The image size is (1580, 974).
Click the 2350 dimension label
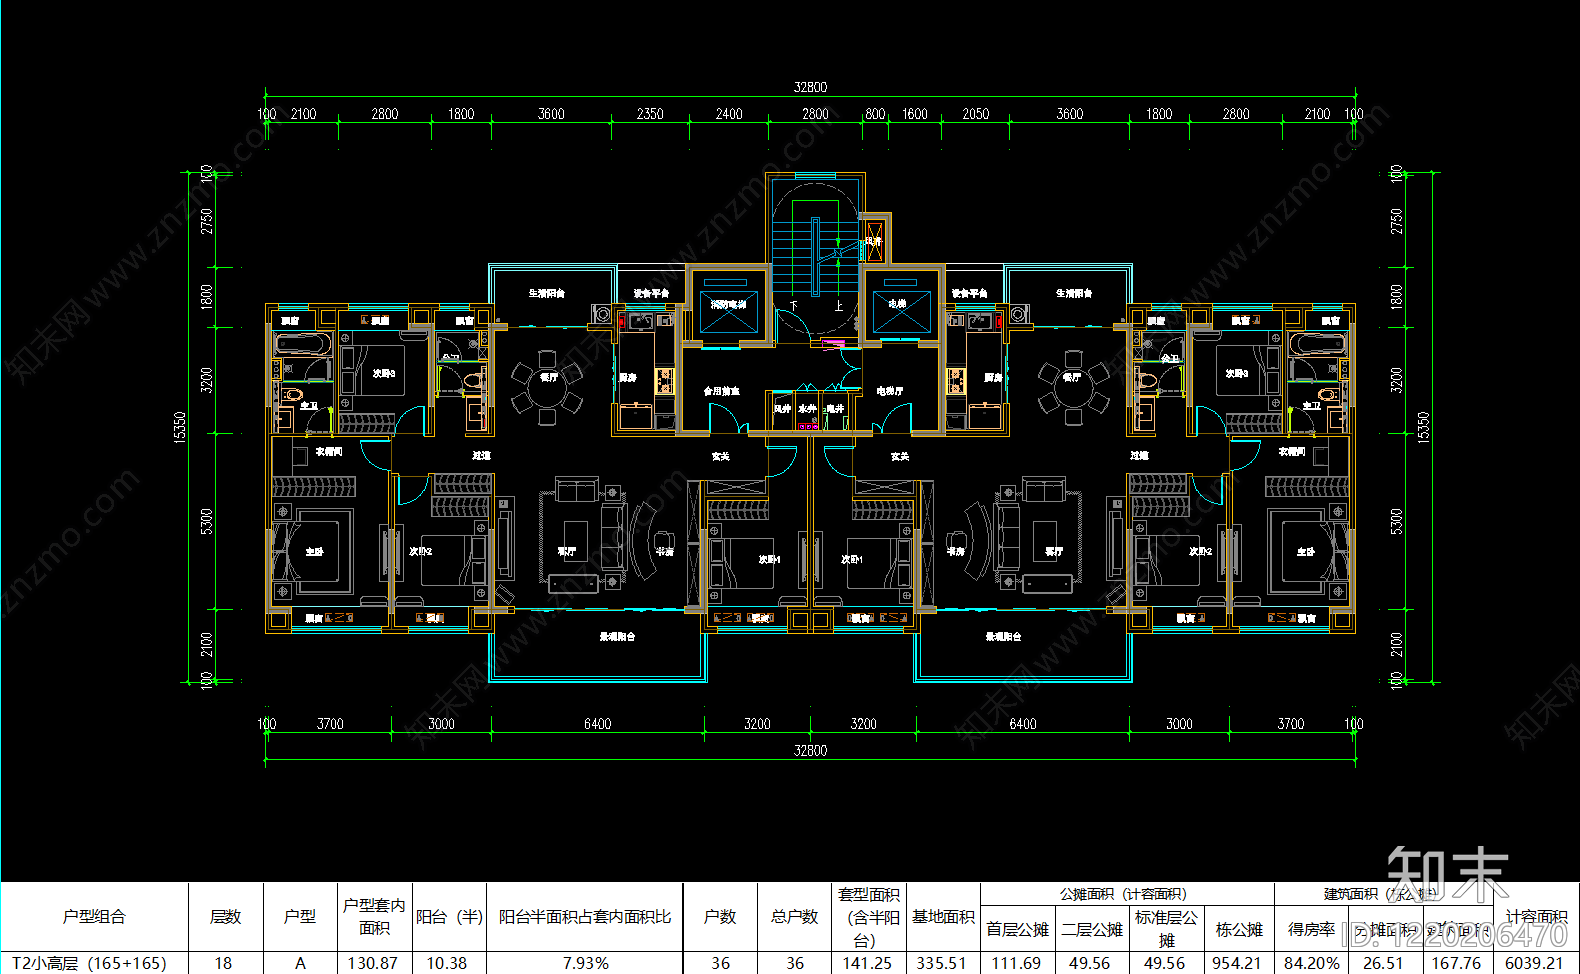click(x=650, y=114)
